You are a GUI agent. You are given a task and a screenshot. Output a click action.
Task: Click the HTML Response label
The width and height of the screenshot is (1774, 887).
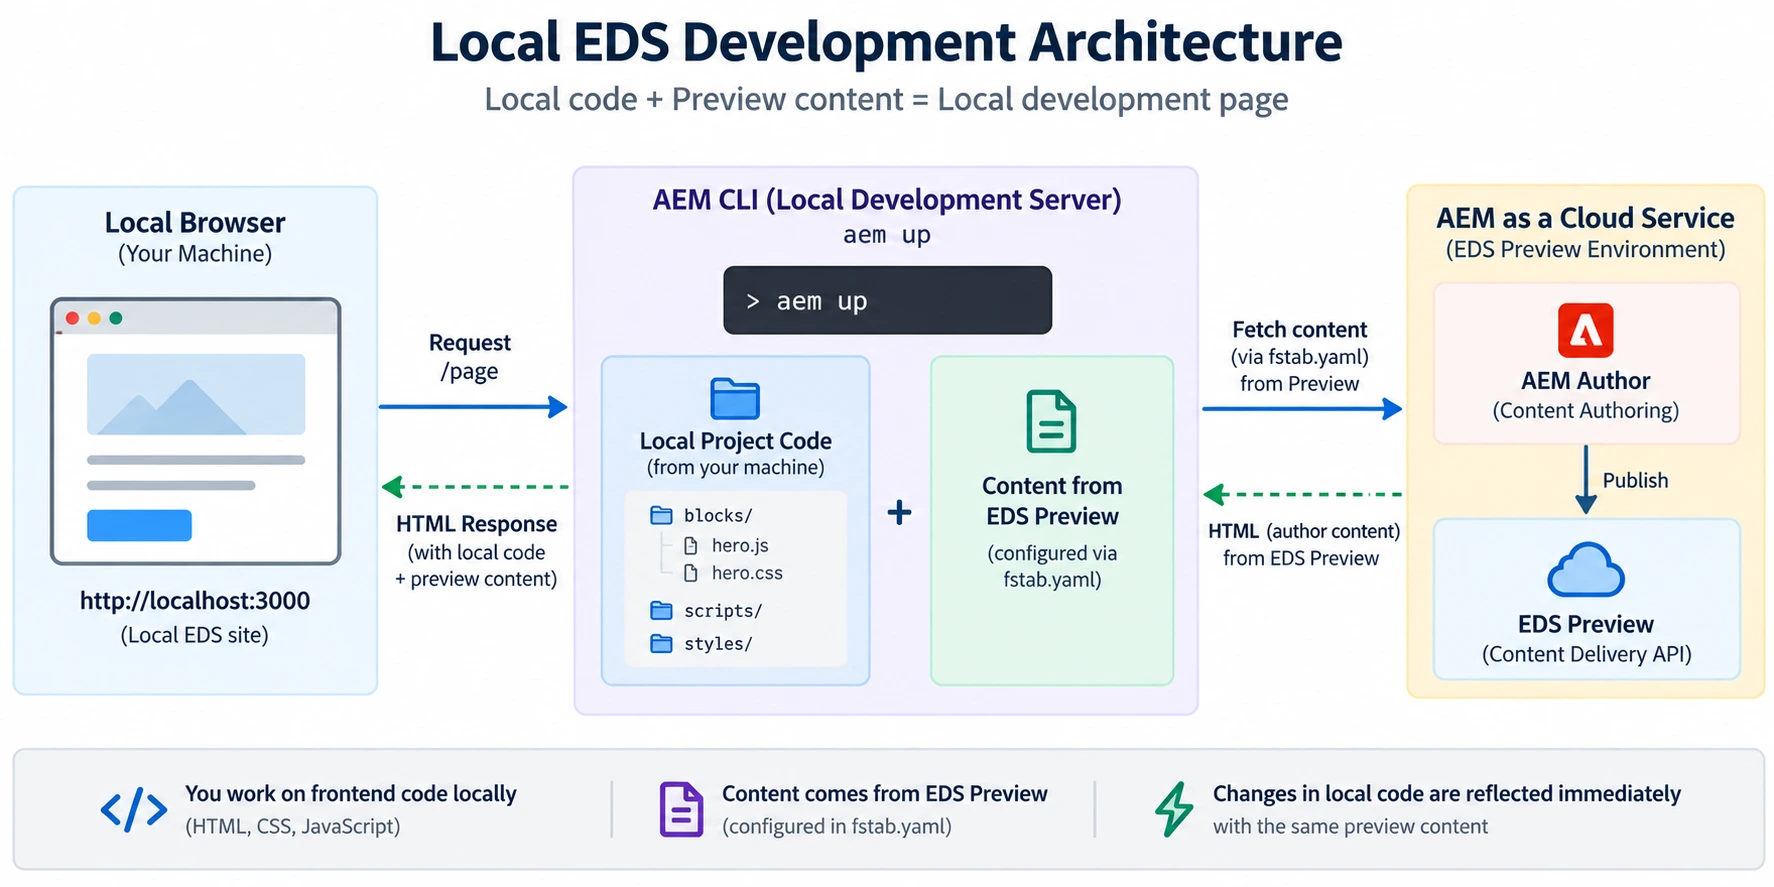[476, 524]
